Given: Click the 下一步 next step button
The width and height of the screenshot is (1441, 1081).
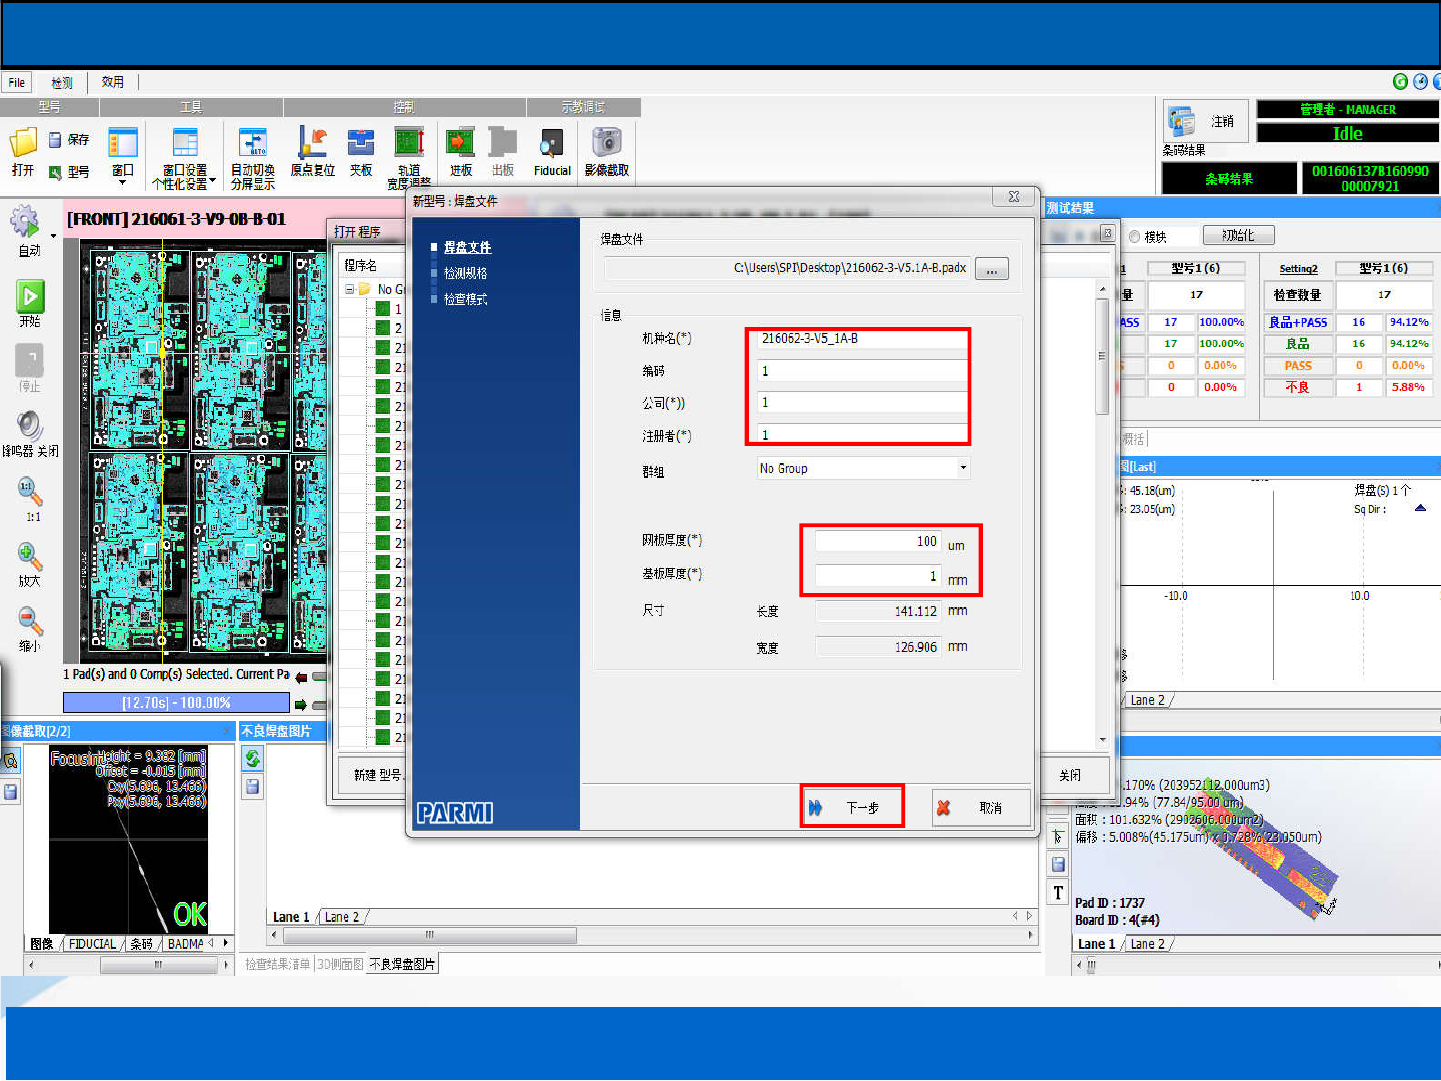Looking at the screenshot, I should click(852, 807).
